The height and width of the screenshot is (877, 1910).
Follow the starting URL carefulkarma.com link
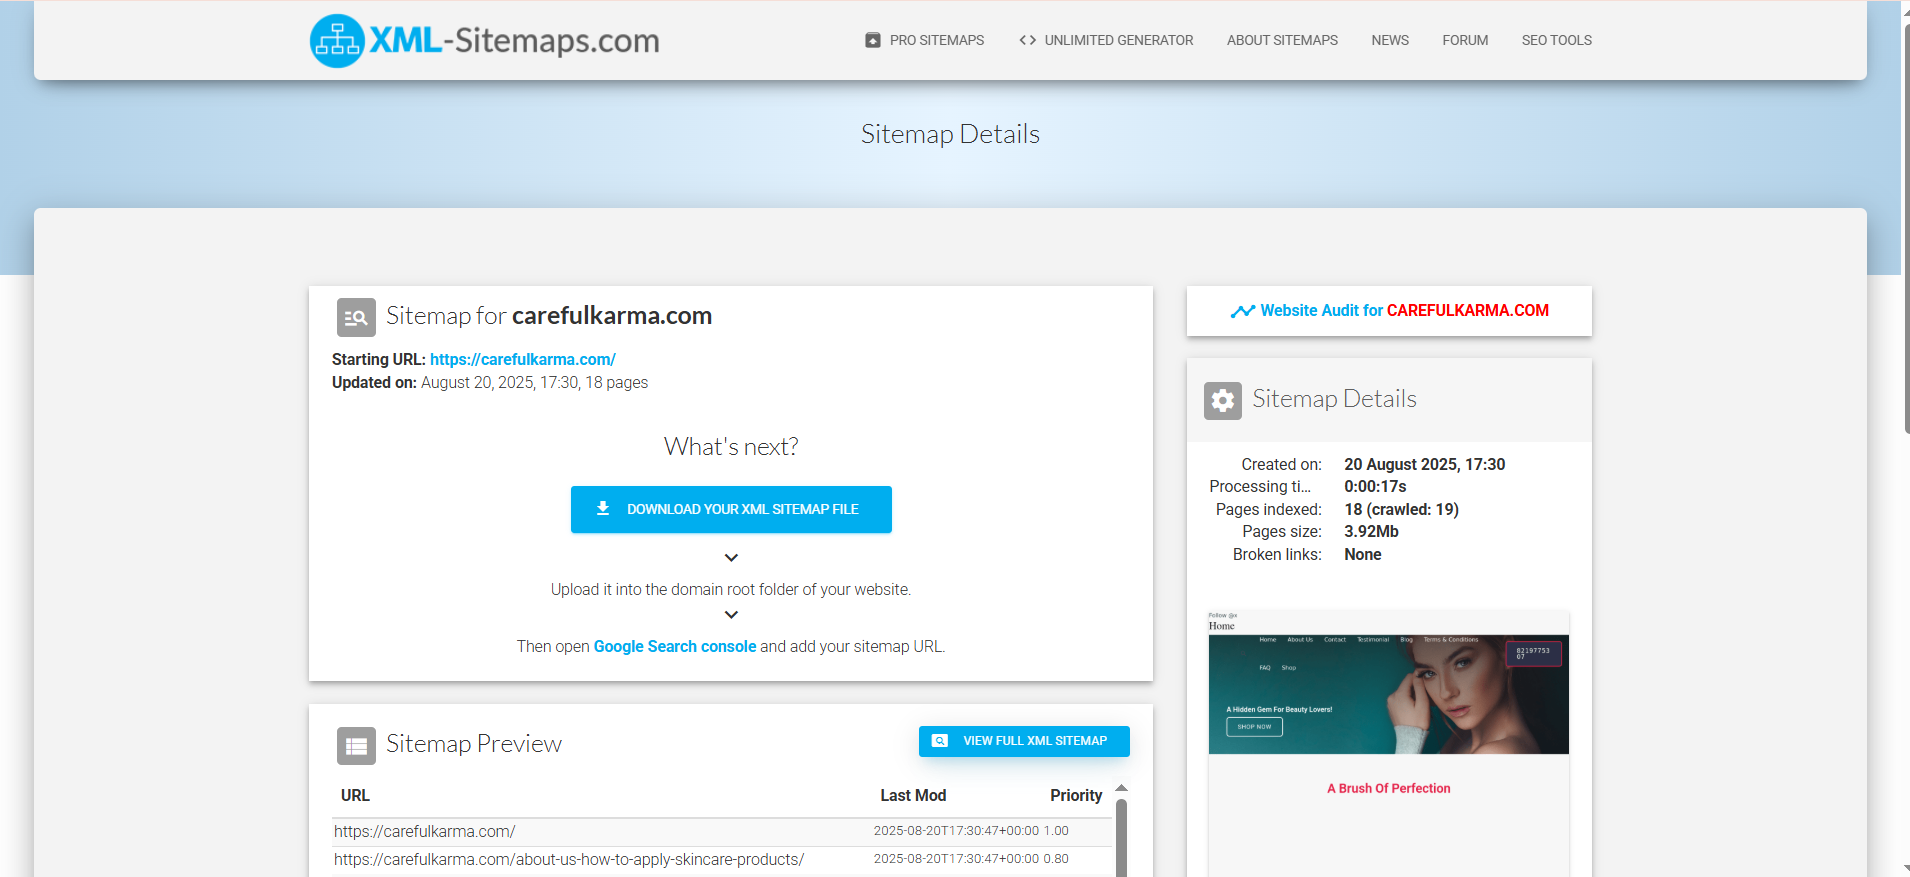click(x=522, y=360)
